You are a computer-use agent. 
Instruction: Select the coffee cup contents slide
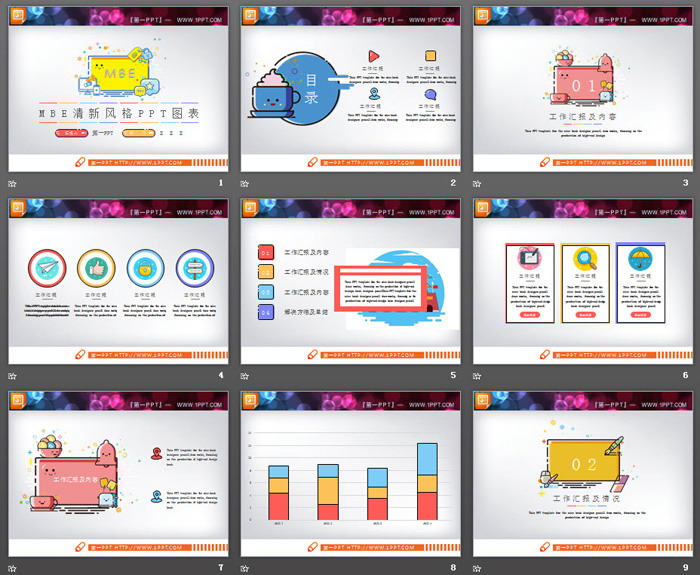point(350,89)
